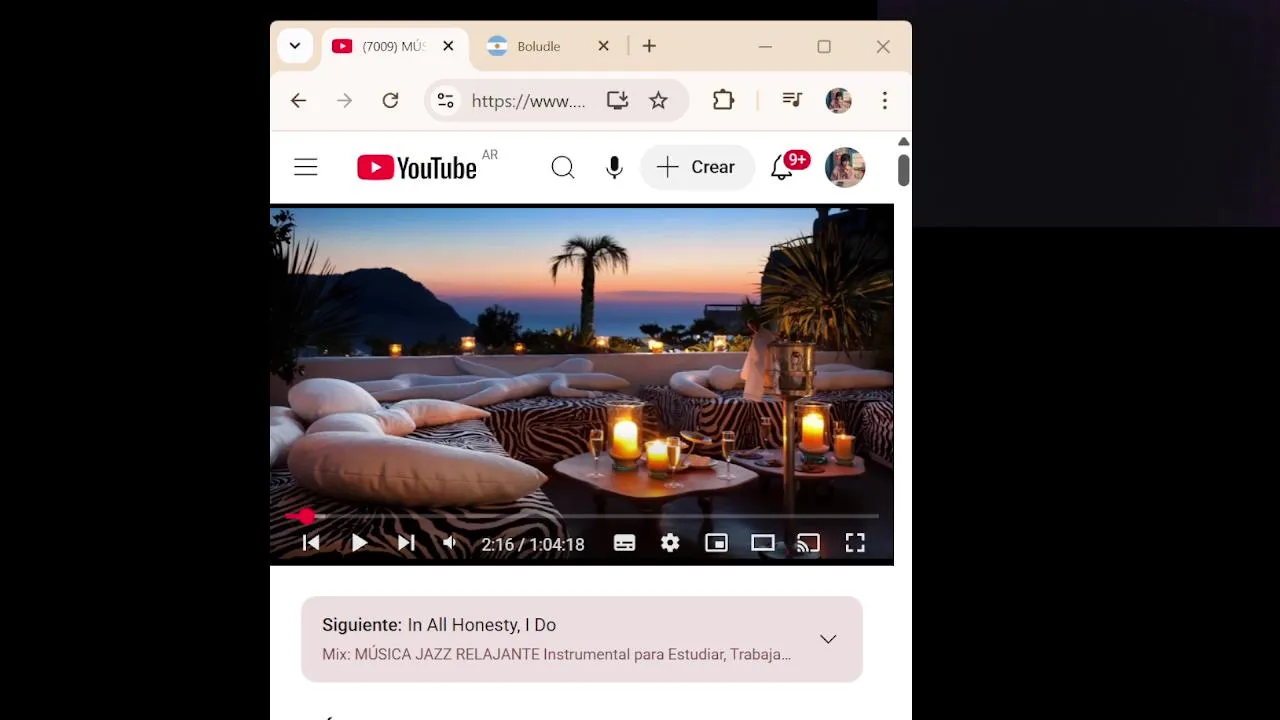Click the Mix: MÚSICA JAZZ RELAJANTE text
Image resolution: width=1280 pixels, height=720 pixels.
(556, 654)
